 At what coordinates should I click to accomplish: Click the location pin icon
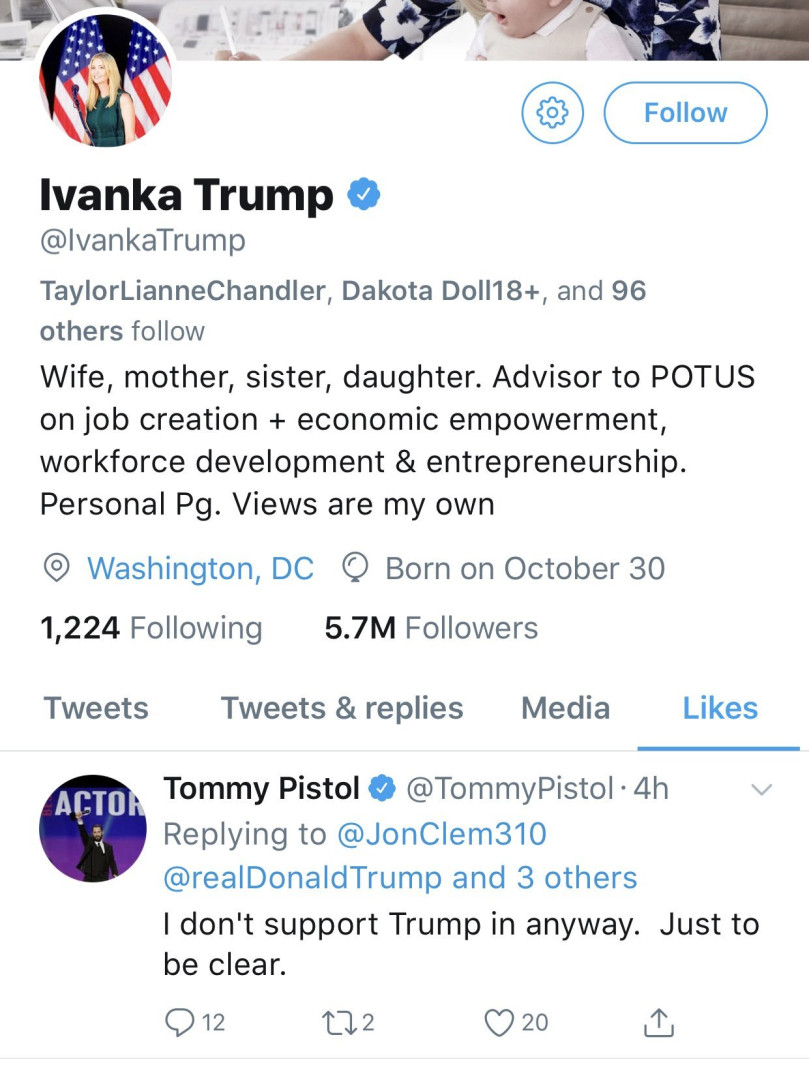pos(57,568)
